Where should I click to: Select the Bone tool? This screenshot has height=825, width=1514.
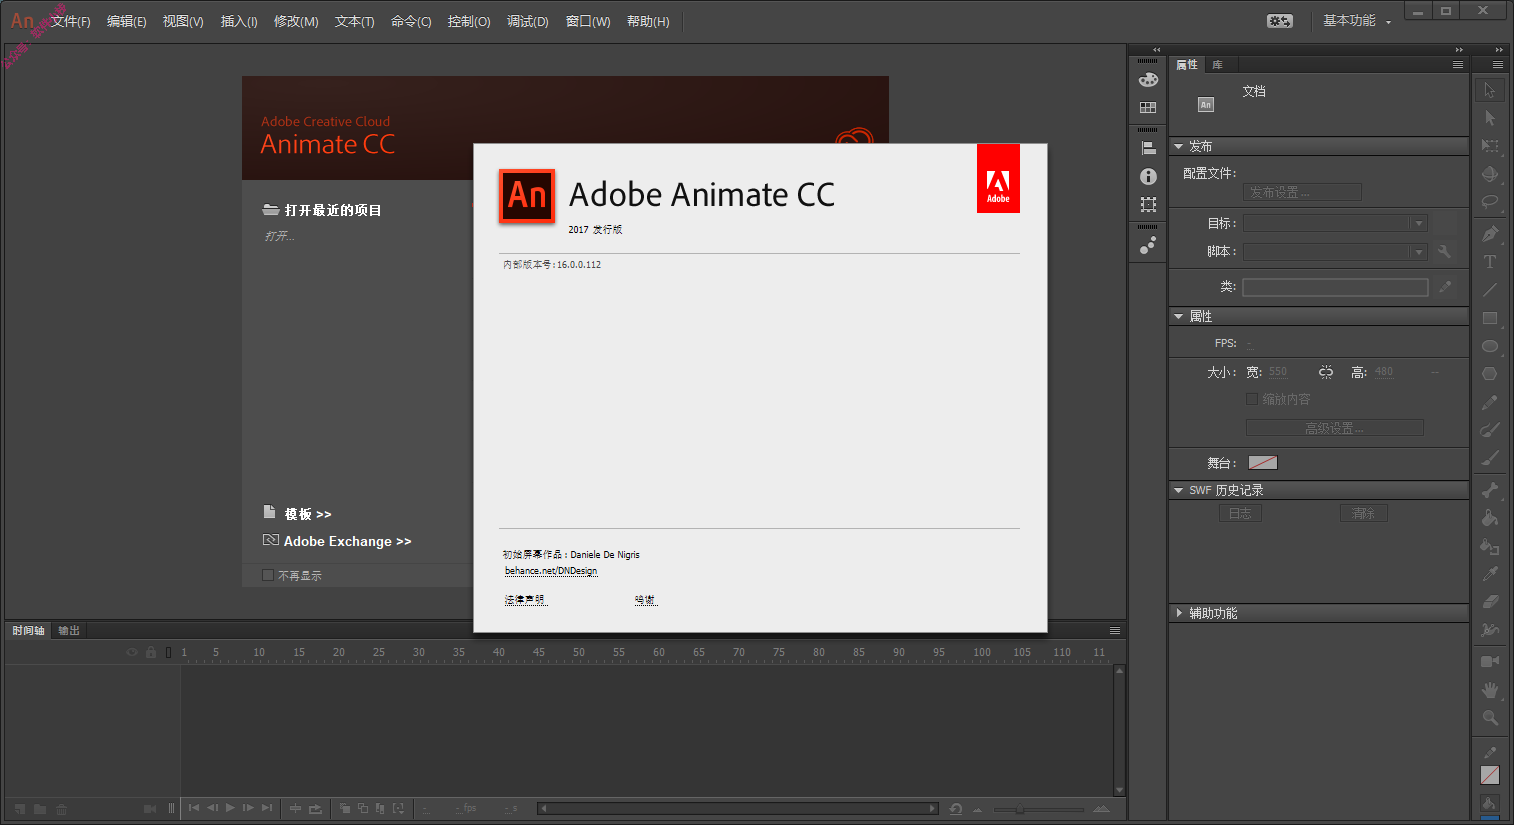[1490, 490]
